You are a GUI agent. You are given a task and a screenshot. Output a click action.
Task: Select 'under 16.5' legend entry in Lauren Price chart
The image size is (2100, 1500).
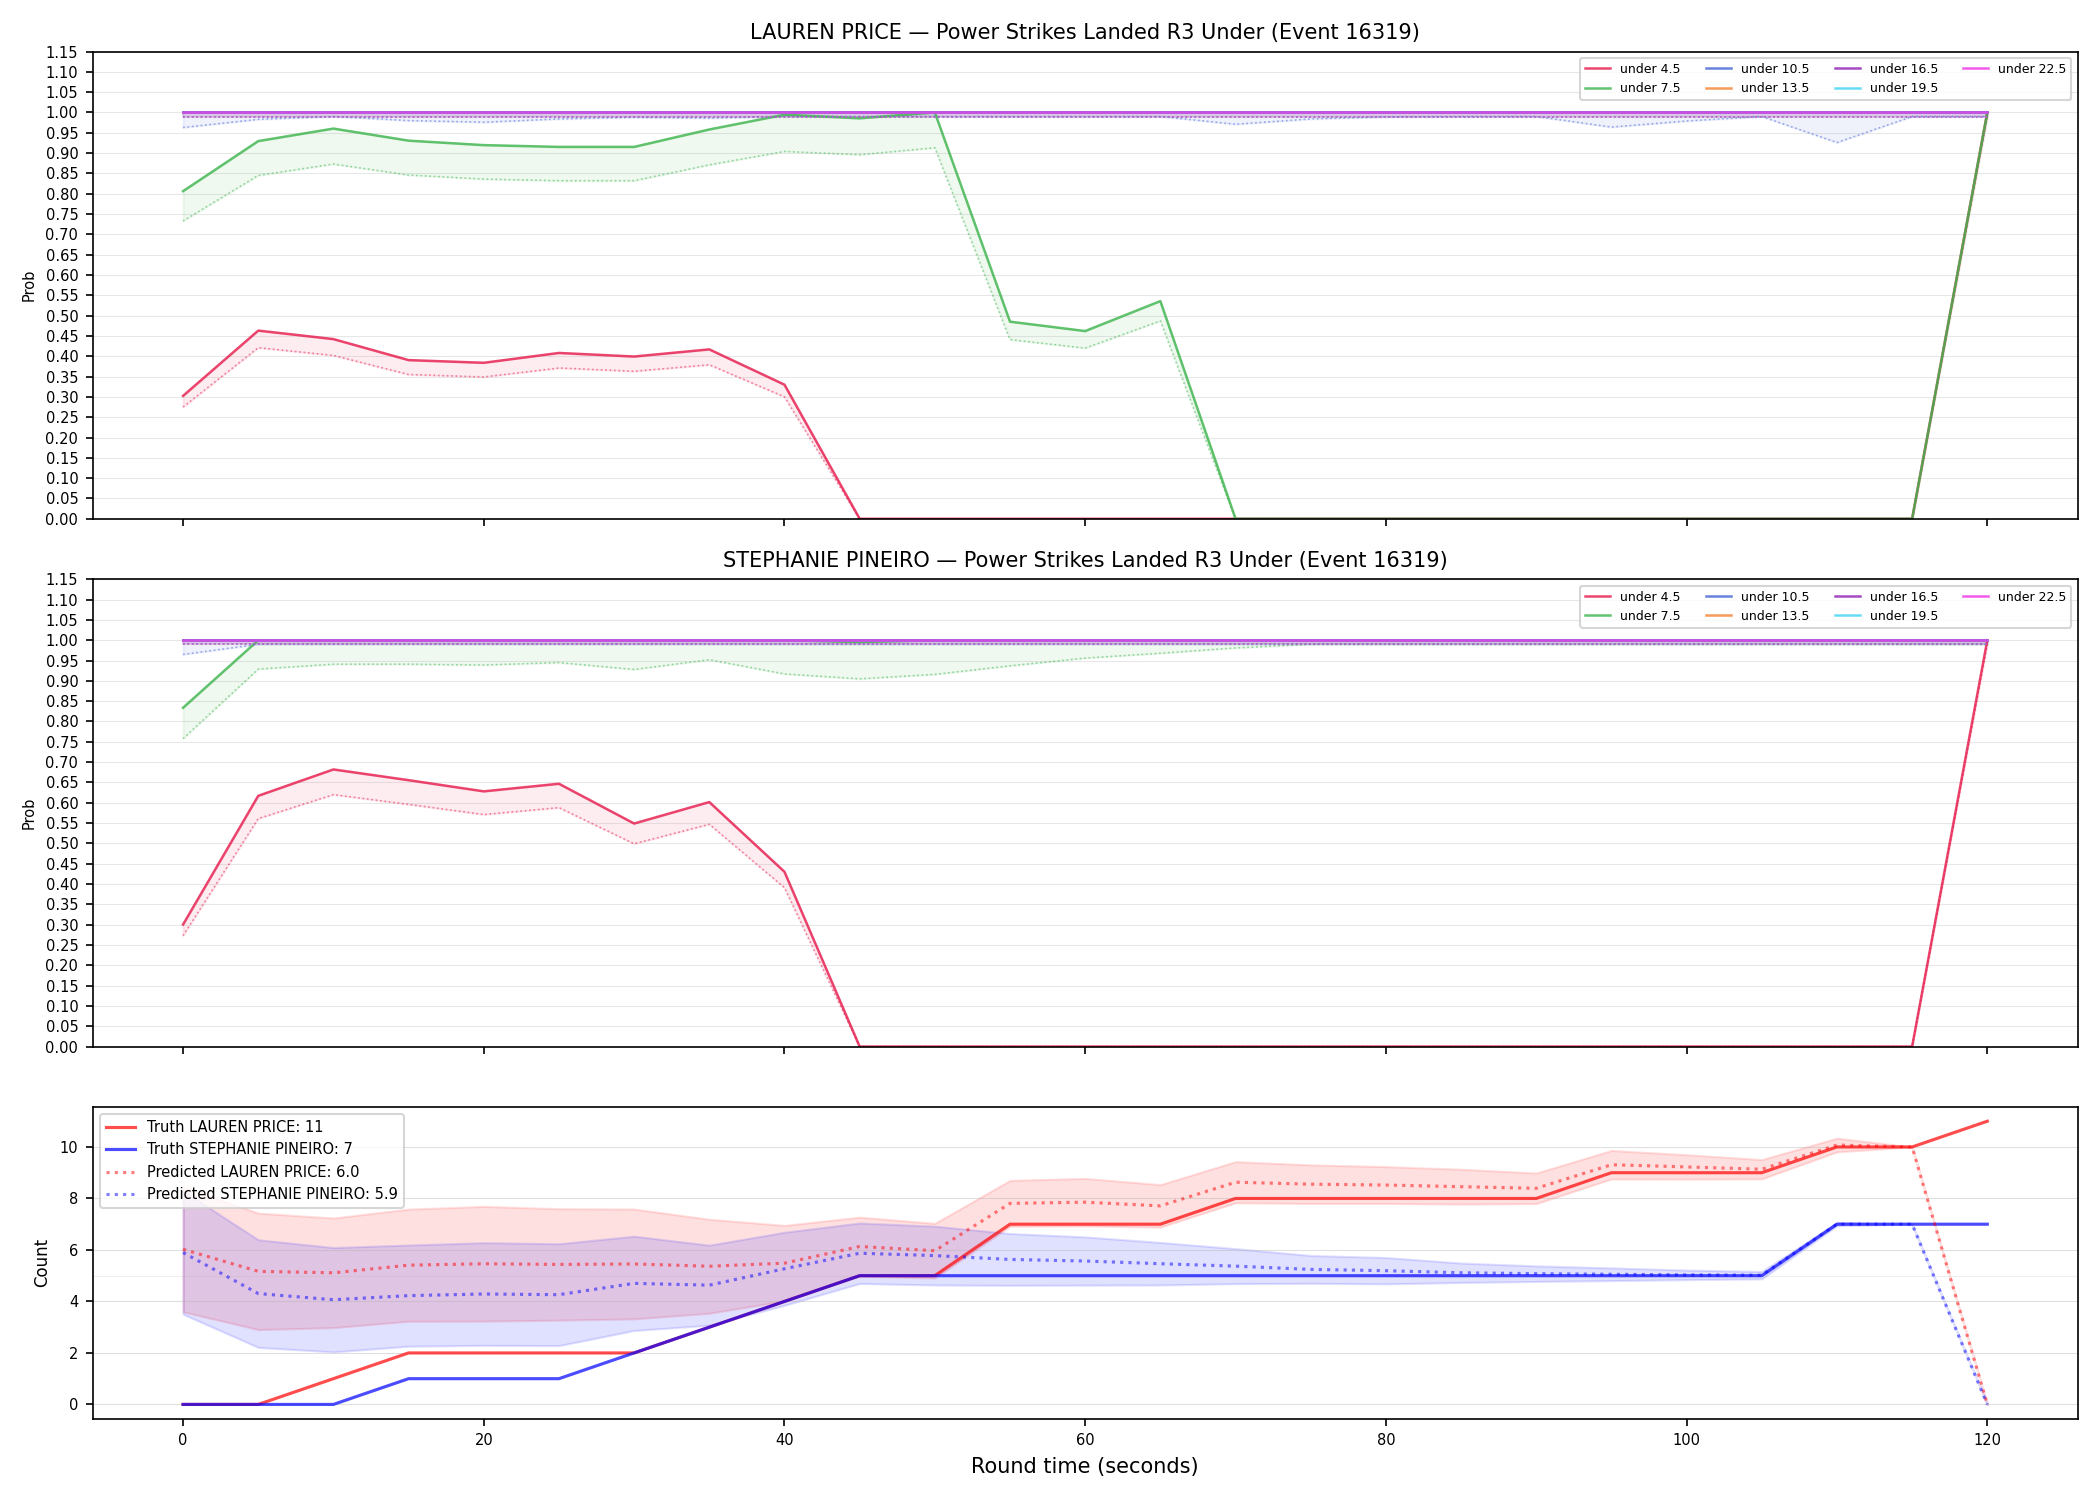[1887, 69]
